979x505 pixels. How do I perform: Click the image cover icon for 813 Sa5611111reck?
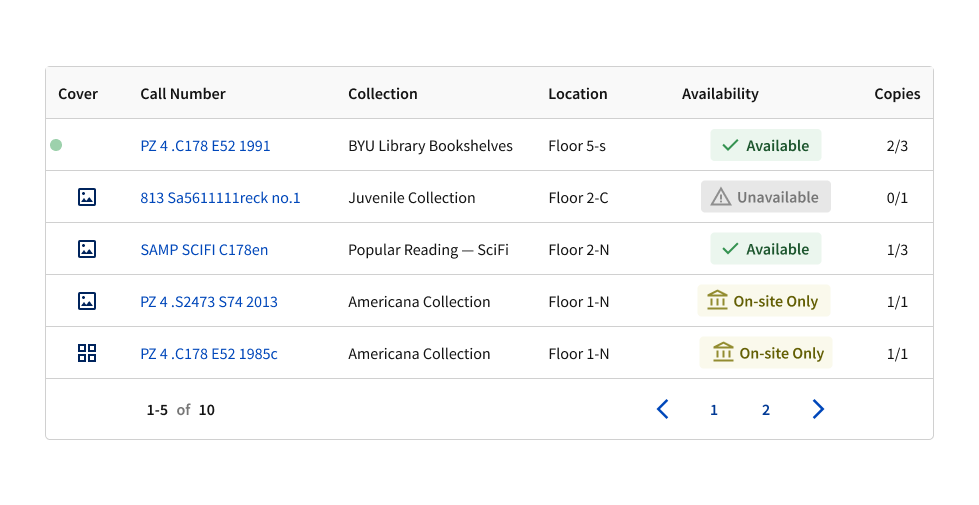click(87, 197)
